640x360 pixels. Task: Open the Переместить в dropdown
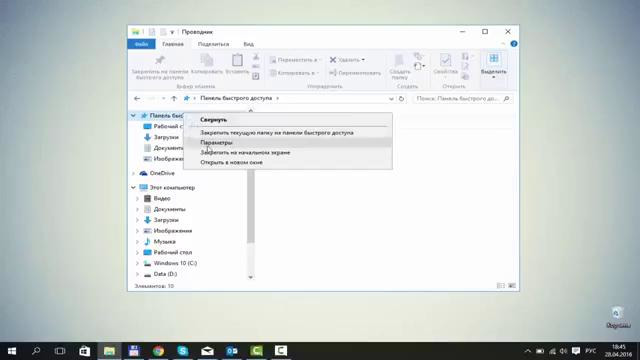tap(295, 60)
